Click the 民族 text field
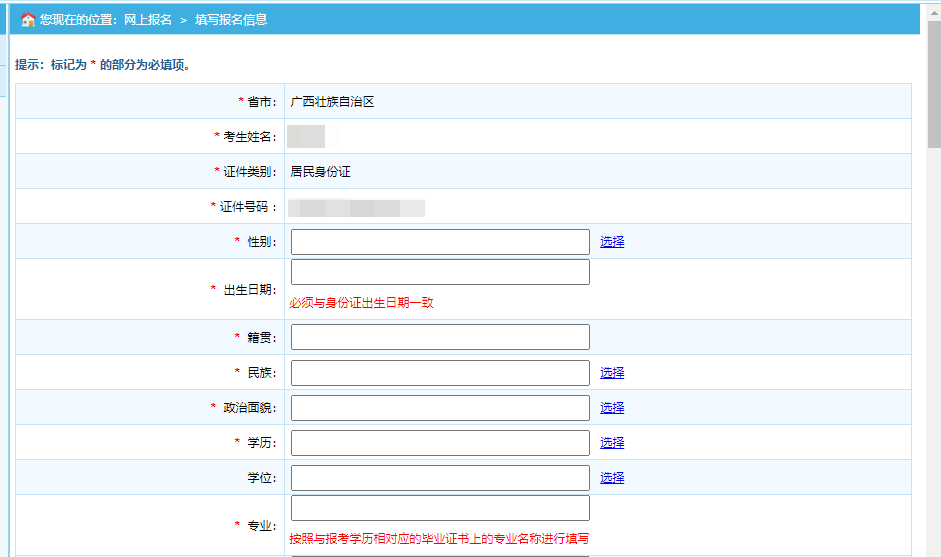The image size is (941, 557). click(440, 373)
